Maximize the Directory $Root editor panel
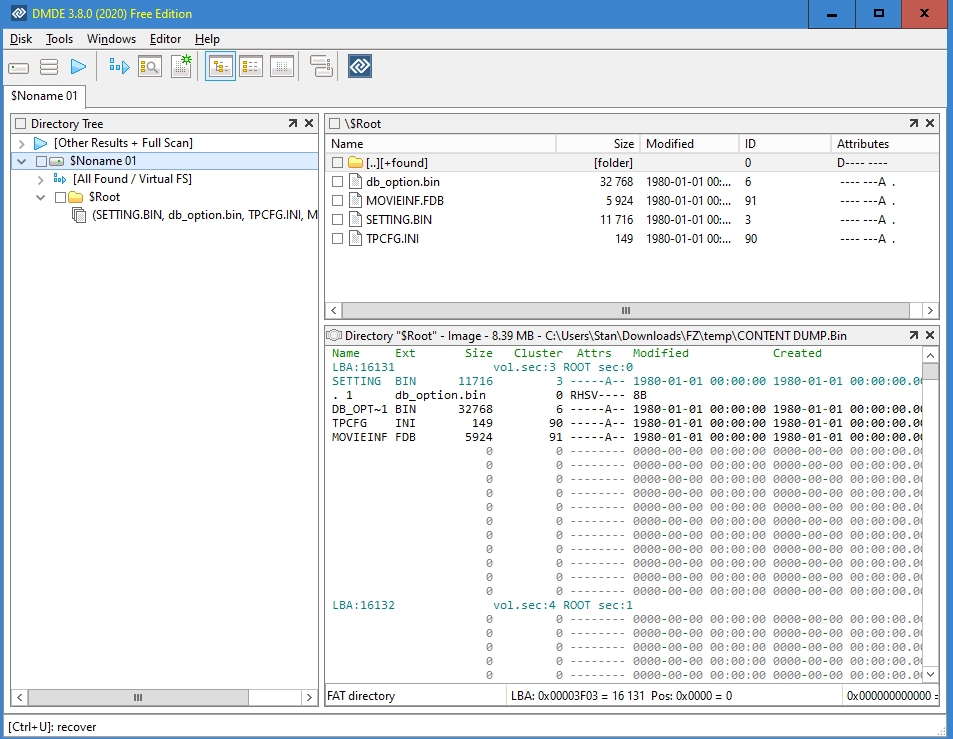The image size is (953, 739). pyautogui.click(x=913, y=335)
